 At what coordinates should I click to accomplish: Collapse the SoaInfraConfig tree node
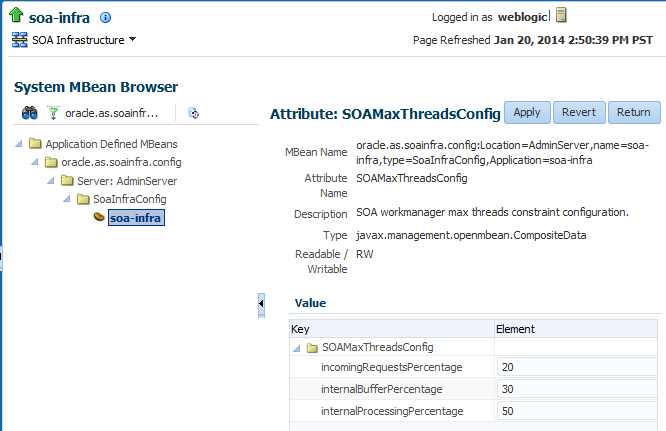pos(67,199)
